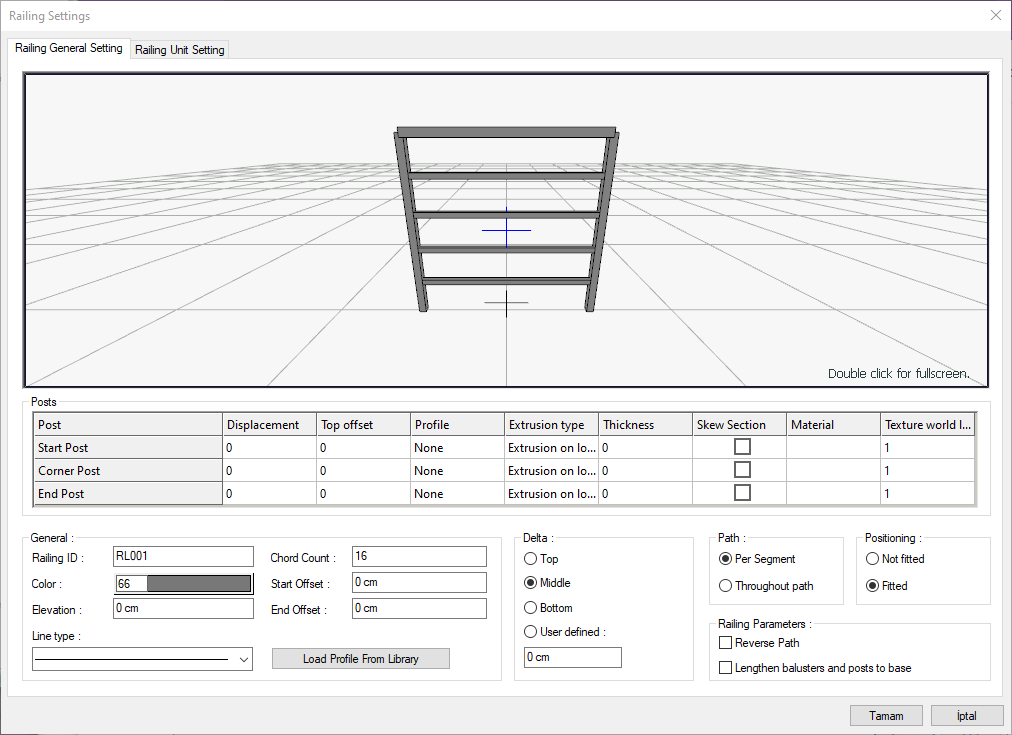1012x735 pixels.
Task: Choose Throughout path radio button
Action: [x=726, y=586]
